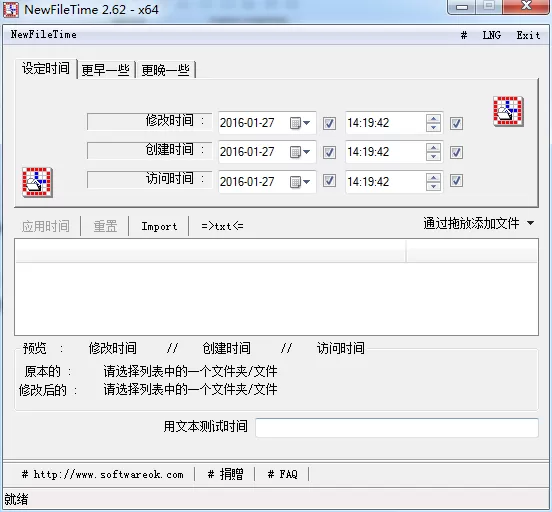Toggle the date checkbox for 创建时间
Viewport: 552px width, 512px height.
[329, 152]
